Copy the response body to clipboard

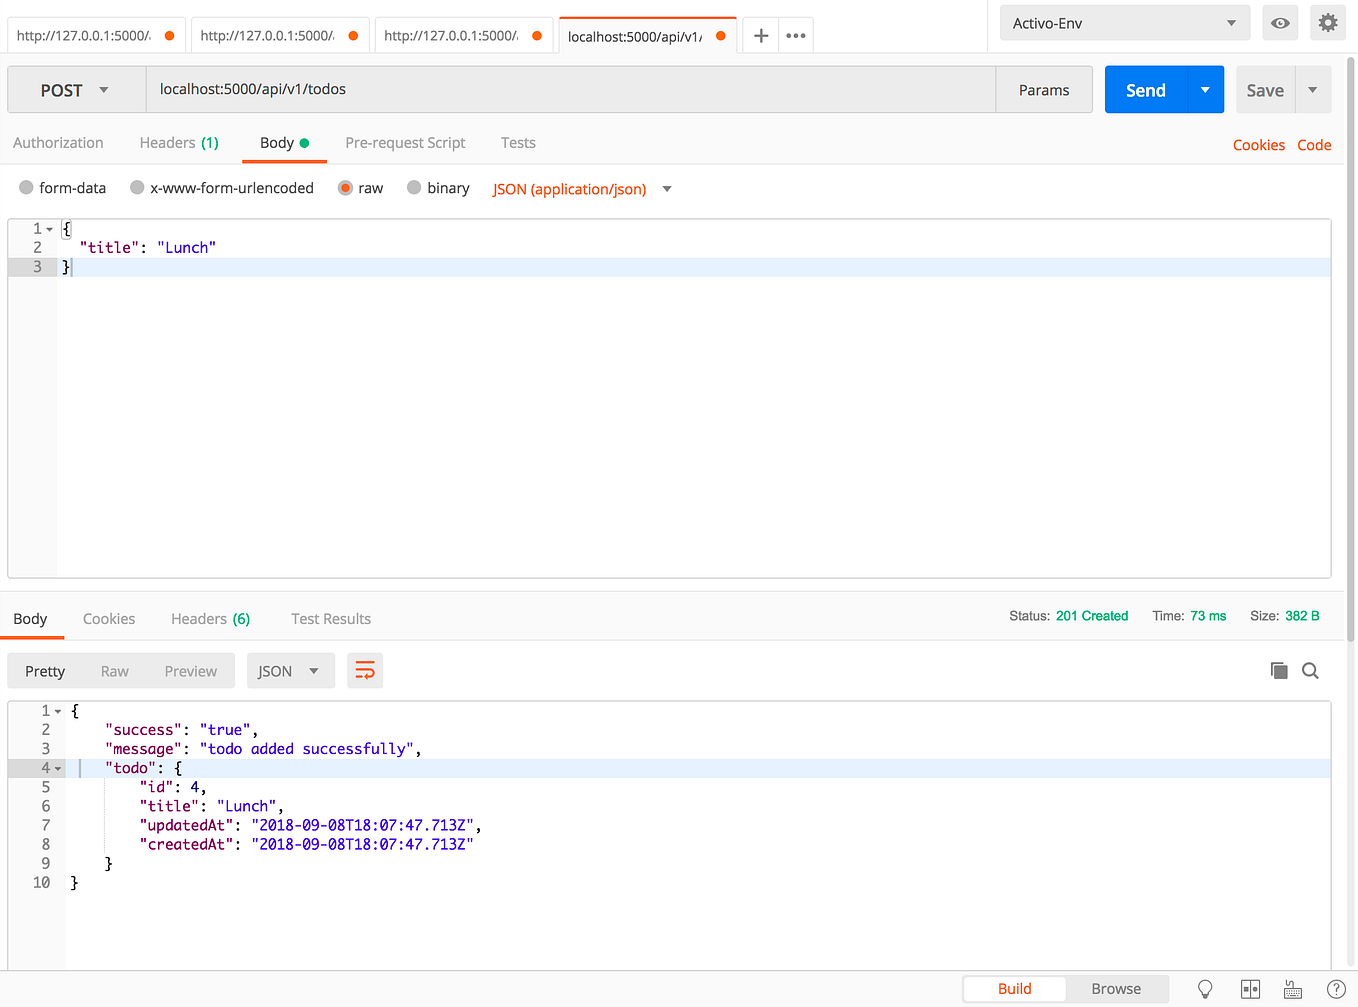[x=1279, y=670]
